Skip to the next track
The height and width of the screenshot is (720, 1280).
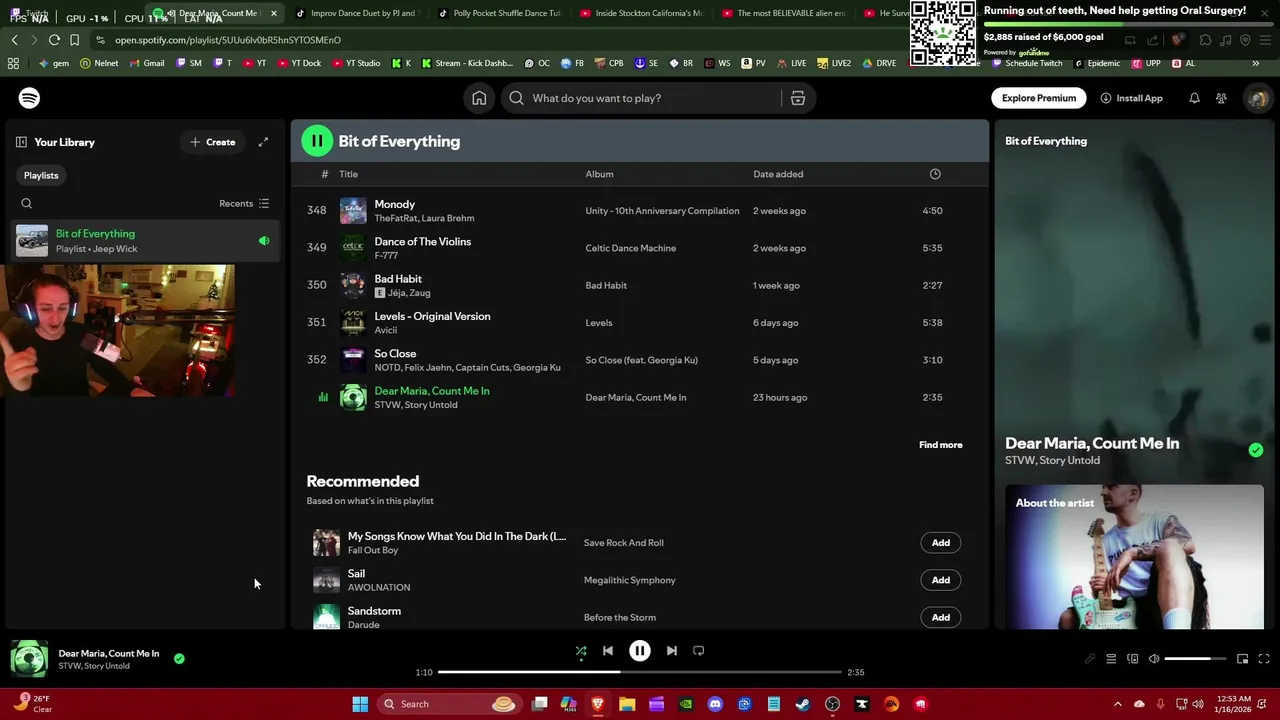[672, 651]
